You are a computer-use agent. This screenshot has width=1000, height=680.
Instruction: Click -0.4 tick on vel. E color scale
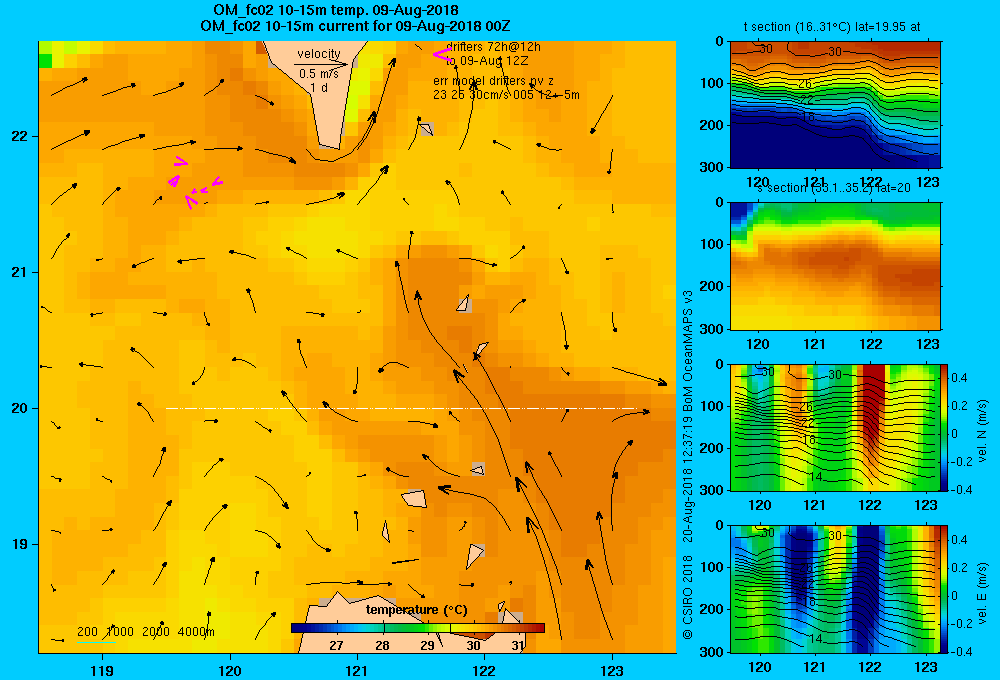point(962,652)
